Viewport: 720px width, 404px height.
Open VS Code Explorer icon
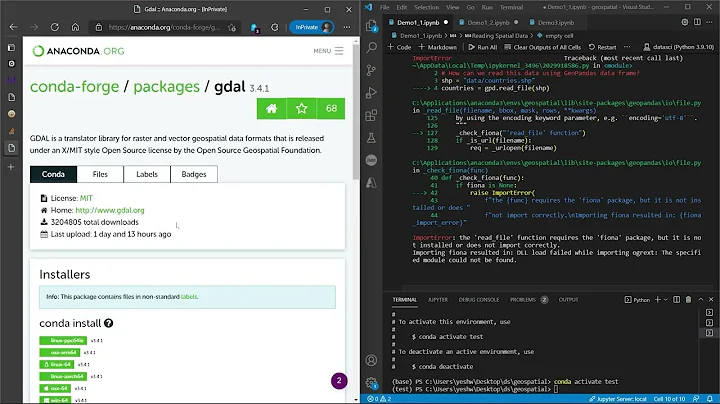371,26
